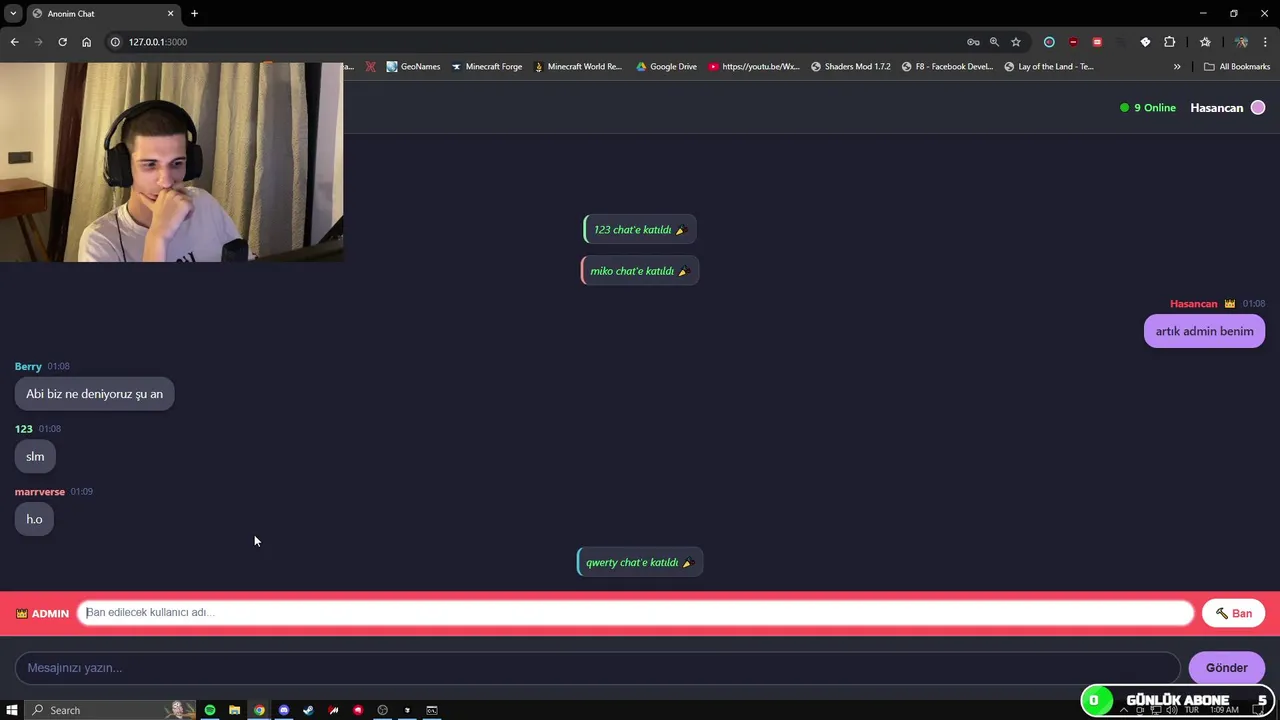
Task: Open File Explorer from the taskbar
Action: point(234,710)
